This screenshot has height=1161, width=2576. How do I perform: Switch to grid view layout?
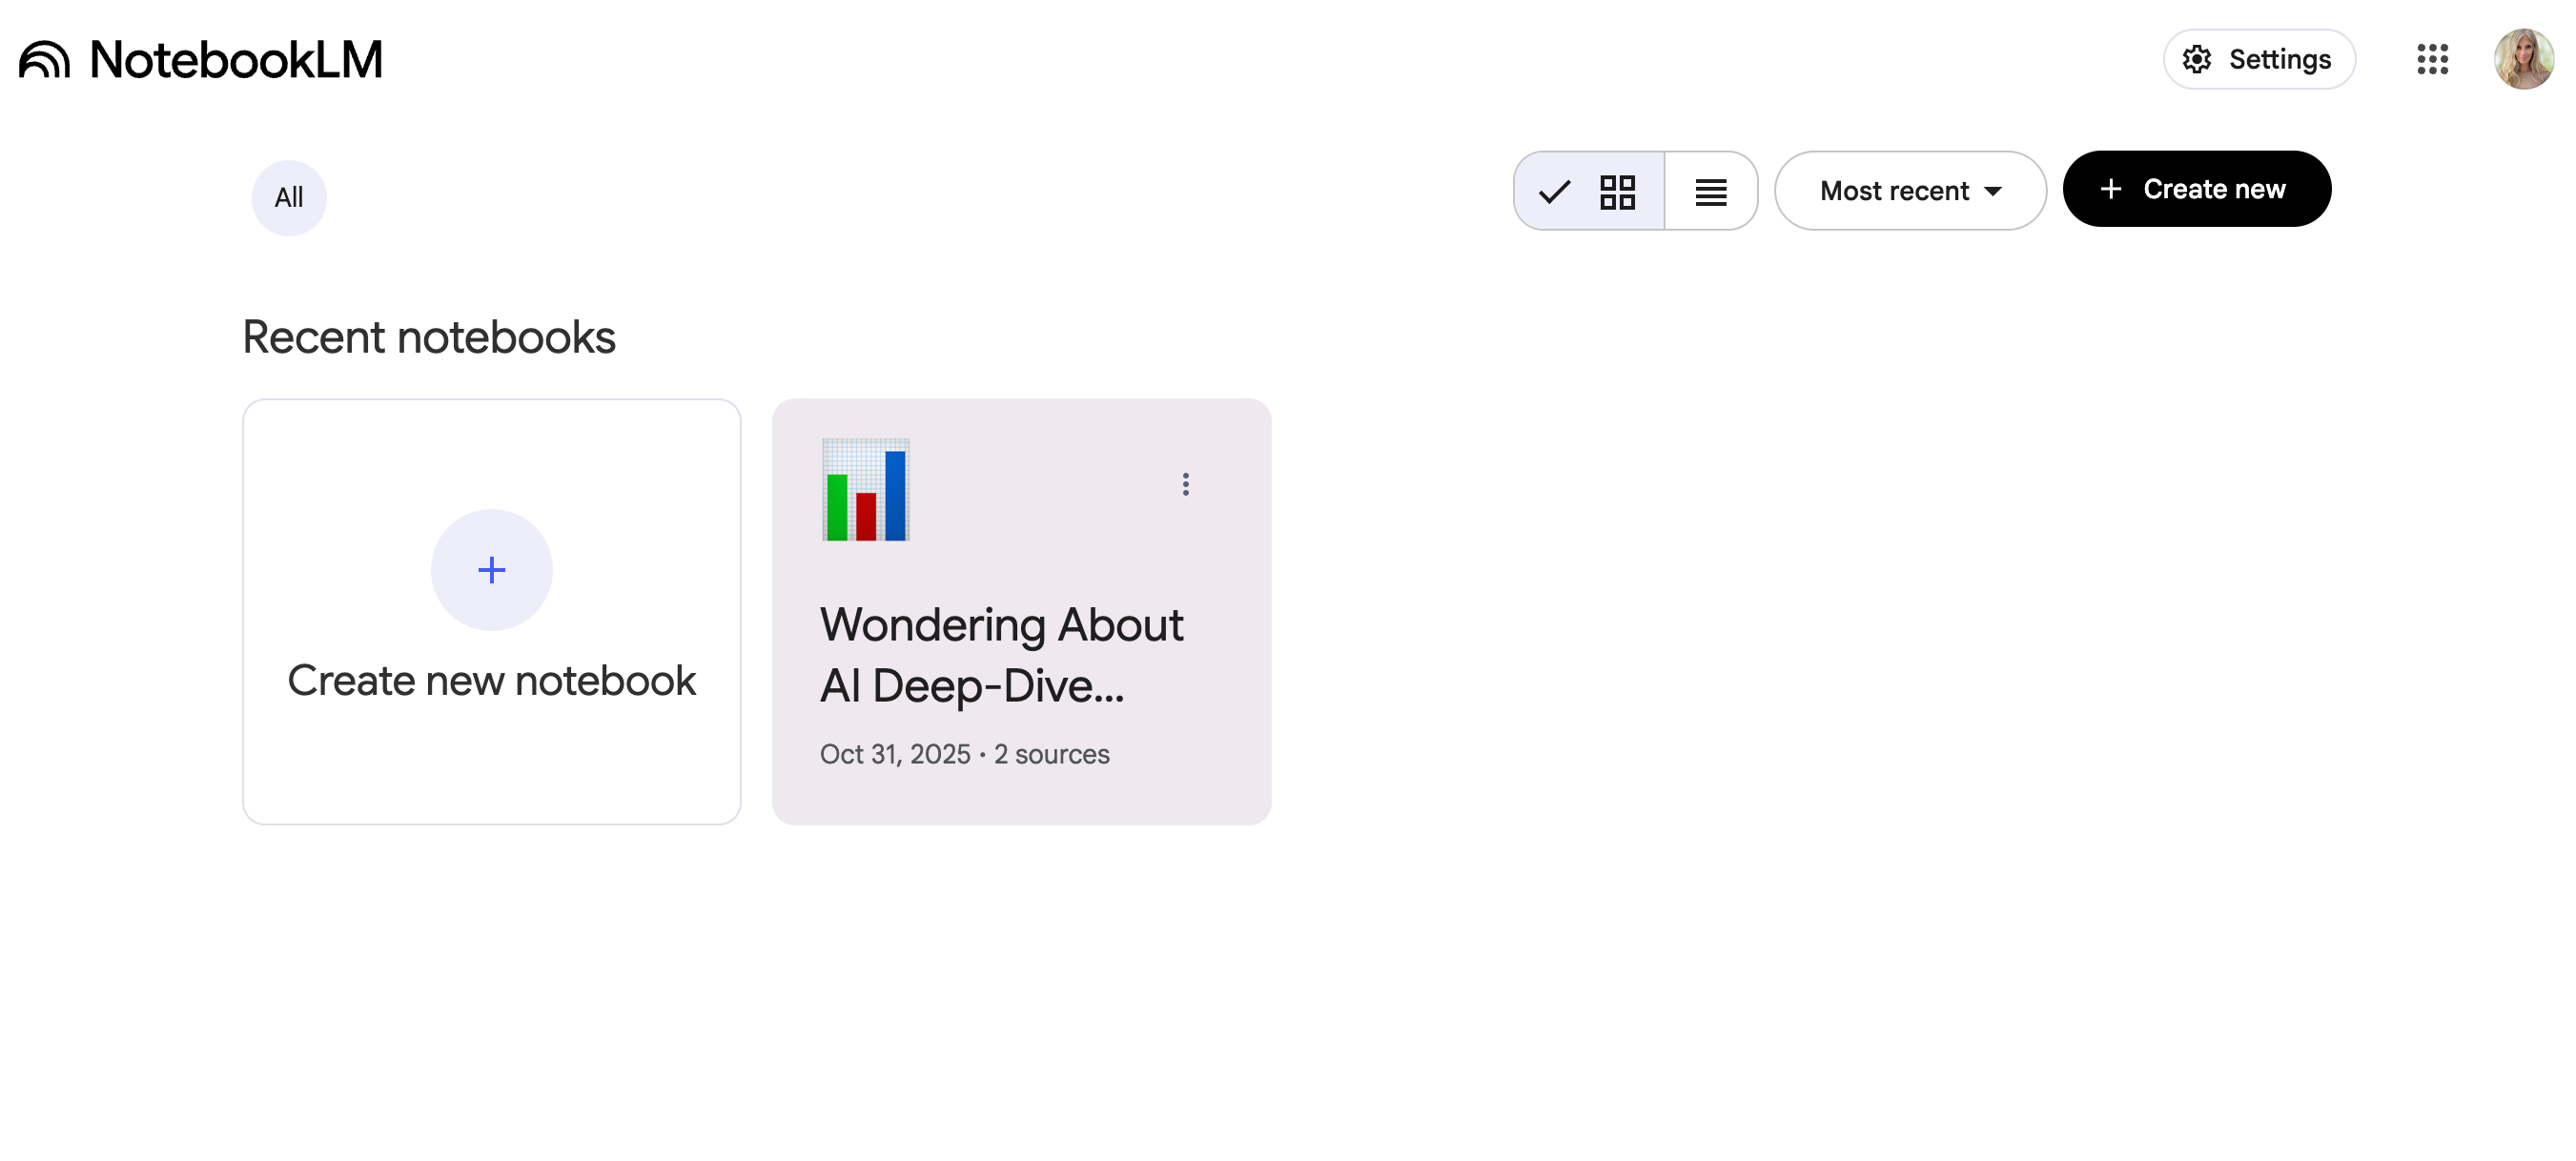click(1617, 191)
